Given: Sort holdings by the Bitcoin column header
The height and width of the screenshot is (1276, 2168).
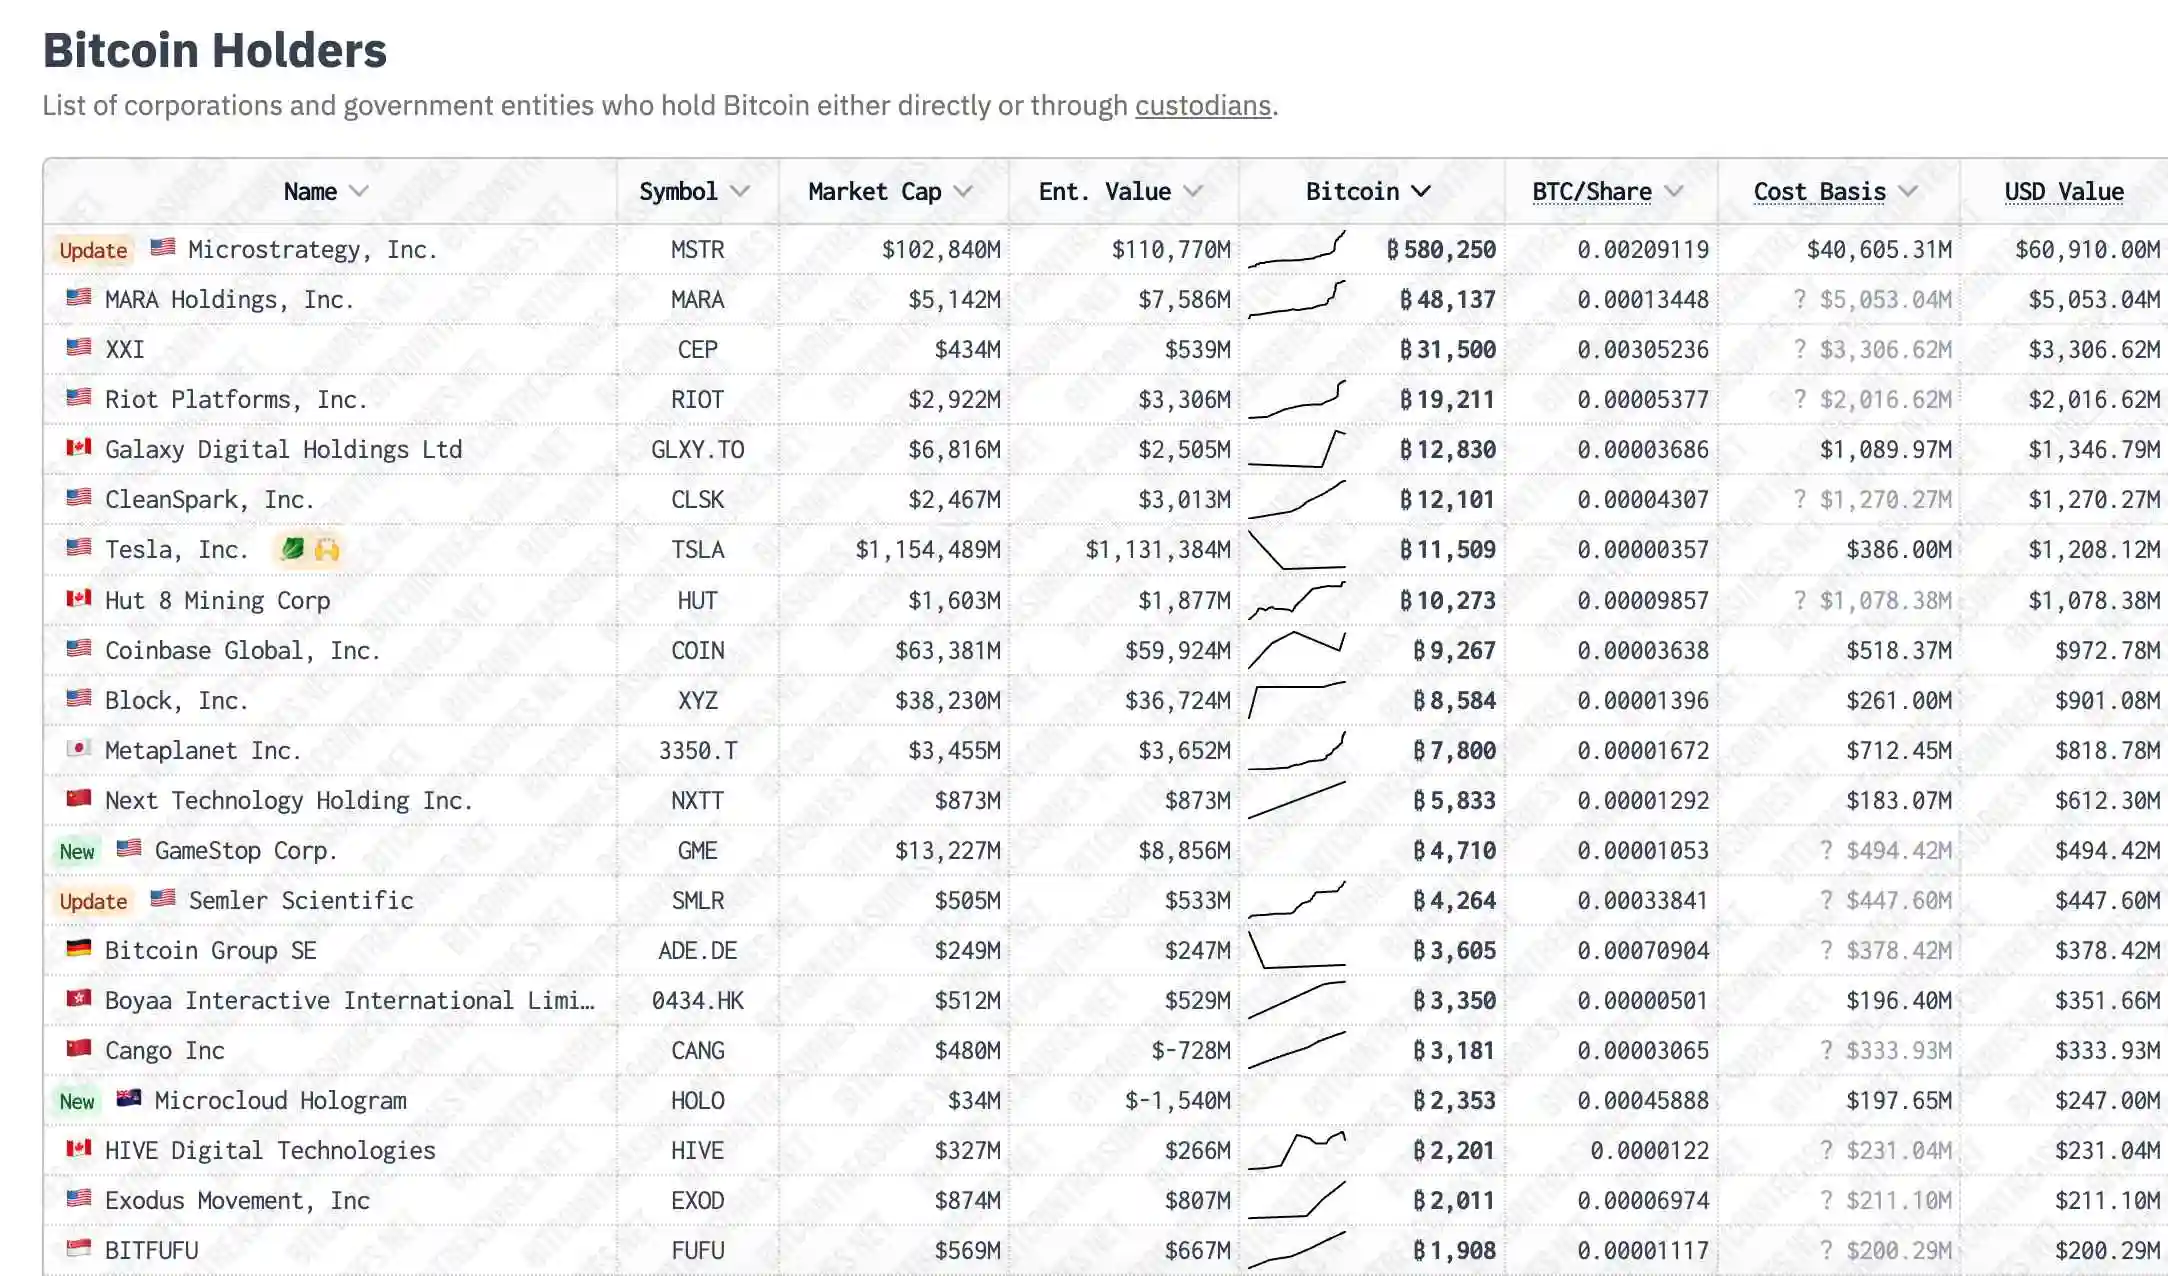Looking at the screenshot, I should click(x=1367, y=191).
